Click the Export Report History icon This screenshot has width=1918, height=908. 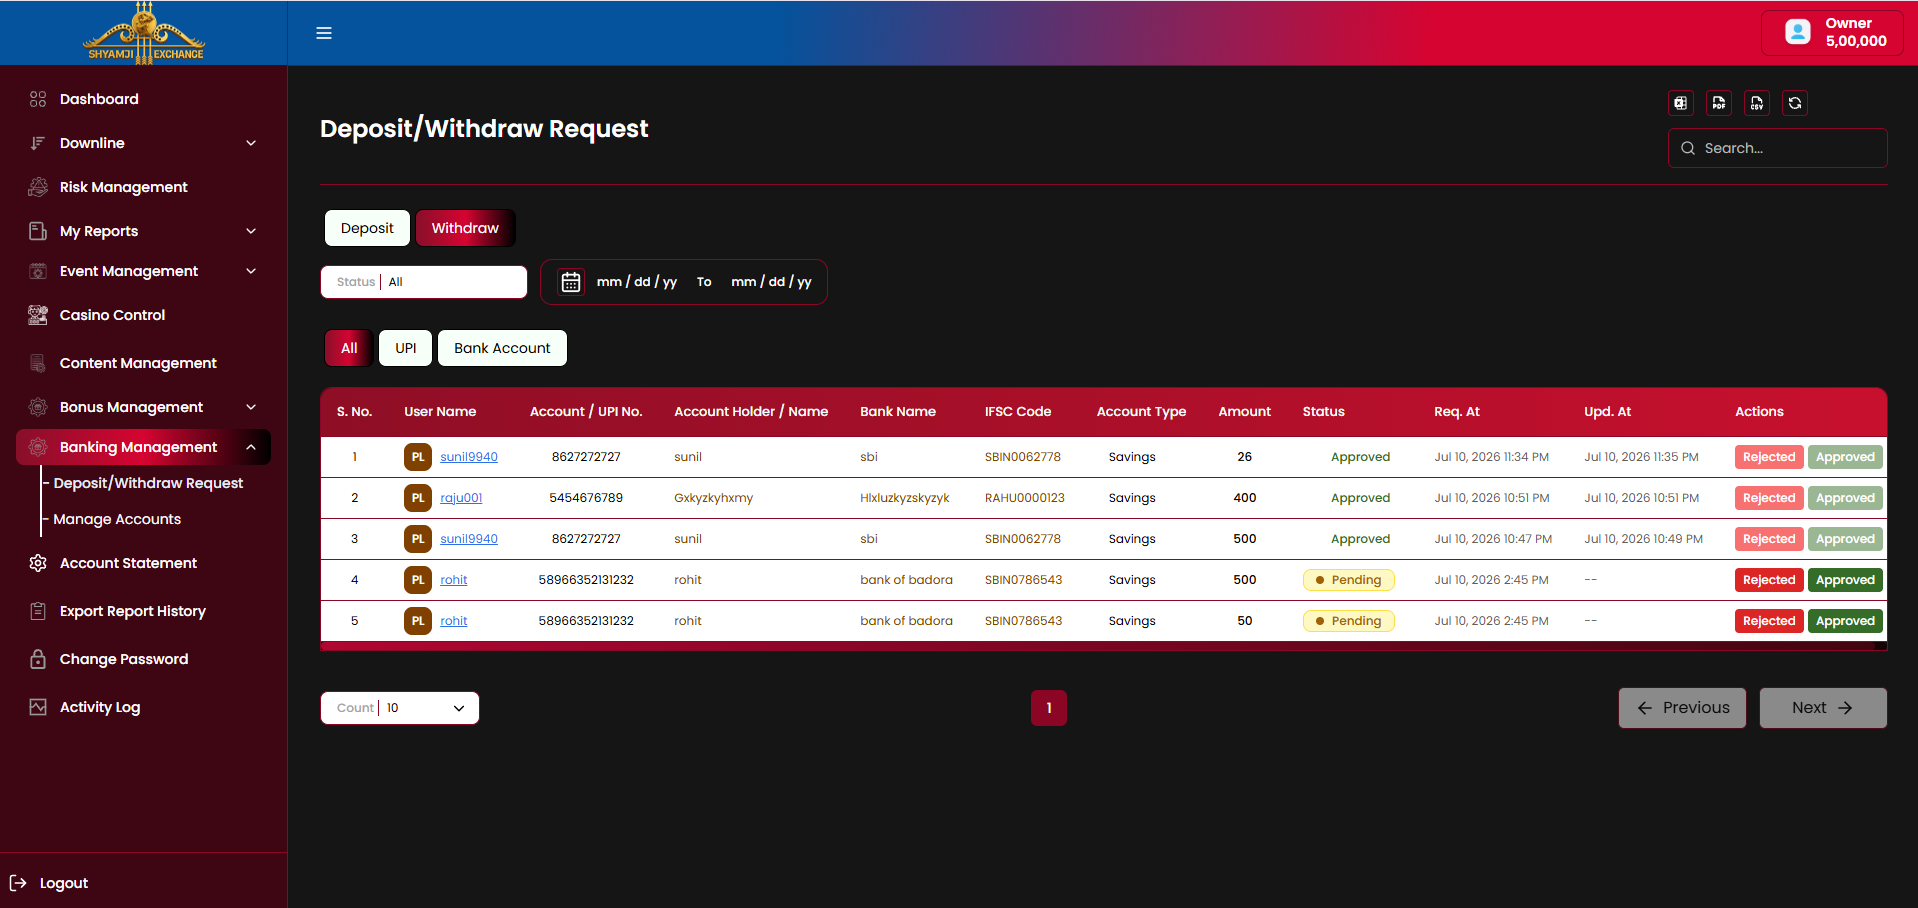[x=38, y=611]
